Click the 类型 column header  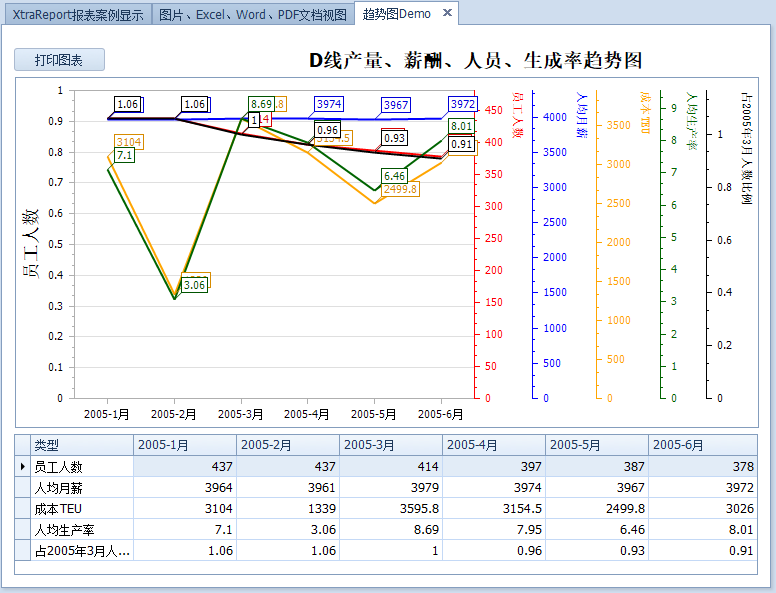[x=82, y=445]
